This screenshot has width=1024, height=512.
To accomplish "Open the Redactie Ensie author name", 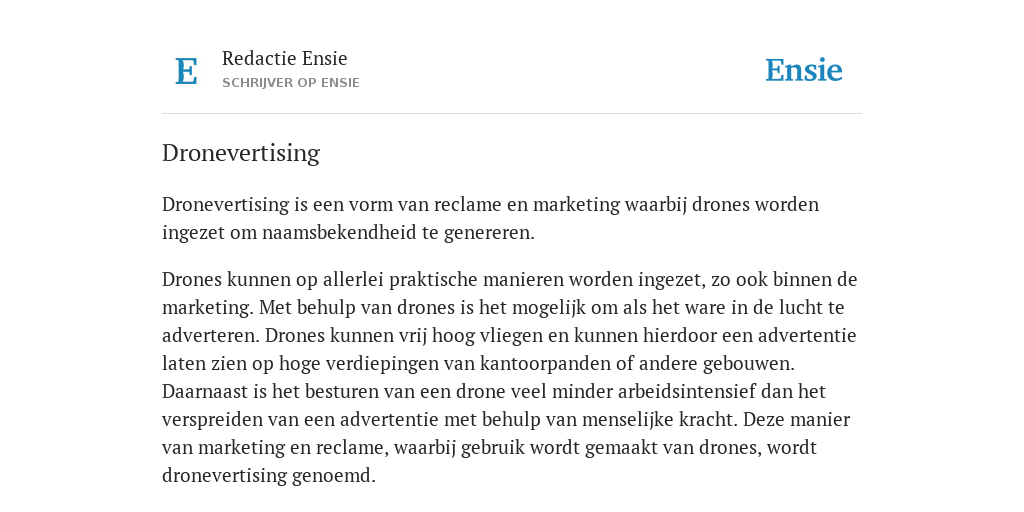I will pos(285,58).
